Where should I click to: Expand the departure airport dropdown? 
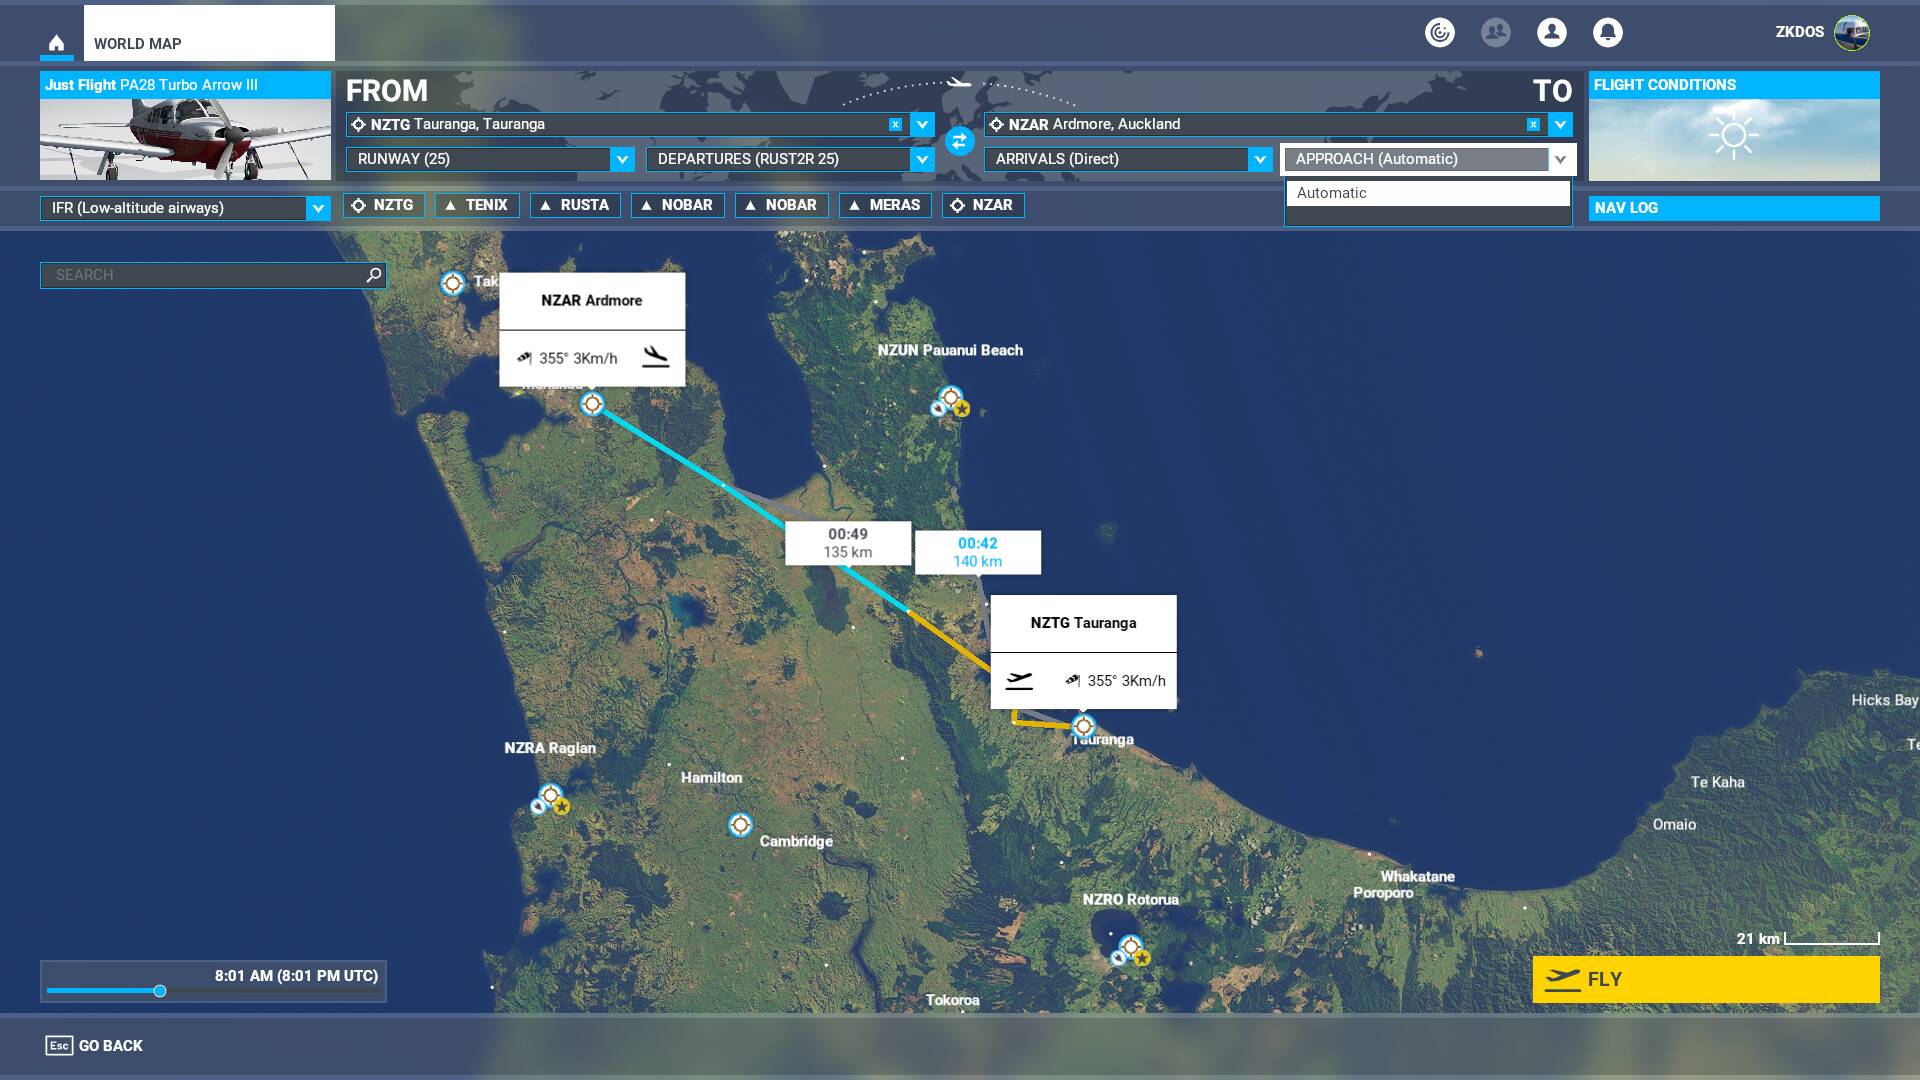click(x=922, y=124)
